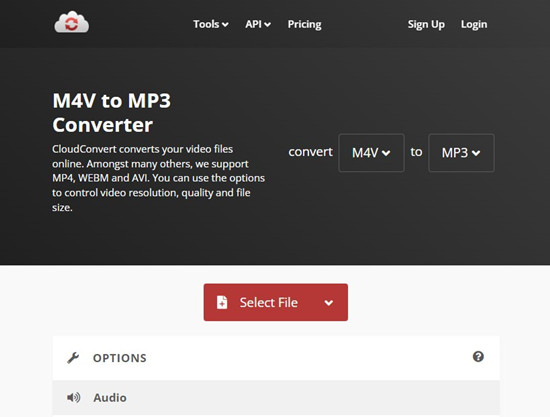Open the MP3 target format dropdown

[x=461, y=153]
